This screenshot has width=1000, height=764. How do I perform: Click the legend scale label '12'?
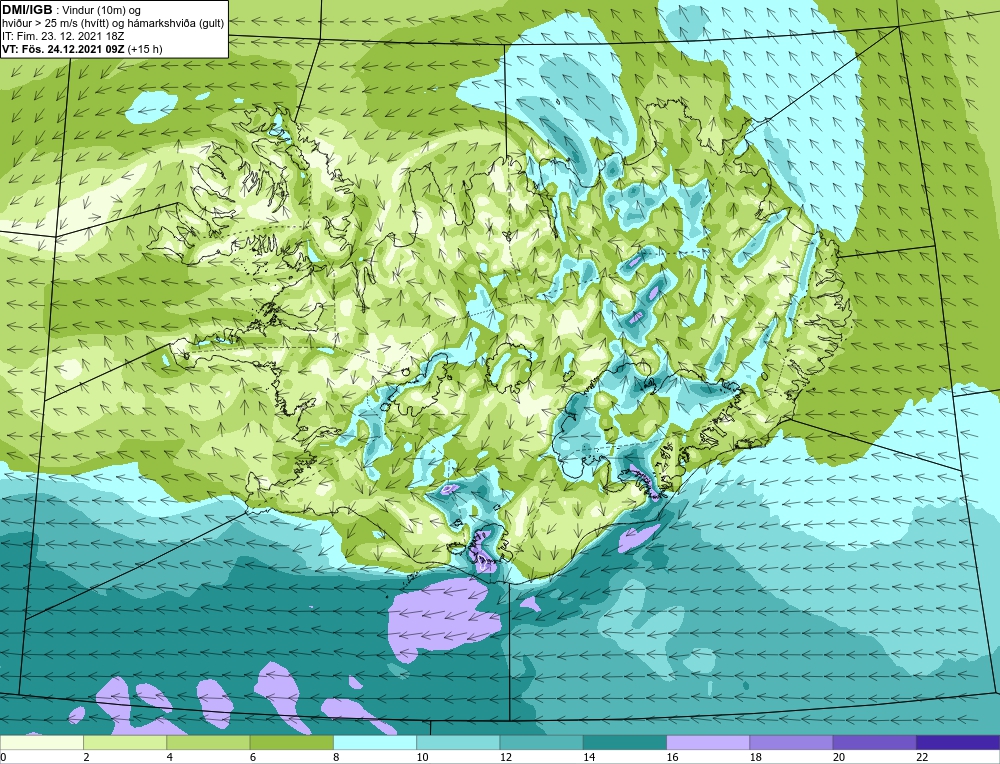coord(506,757)
